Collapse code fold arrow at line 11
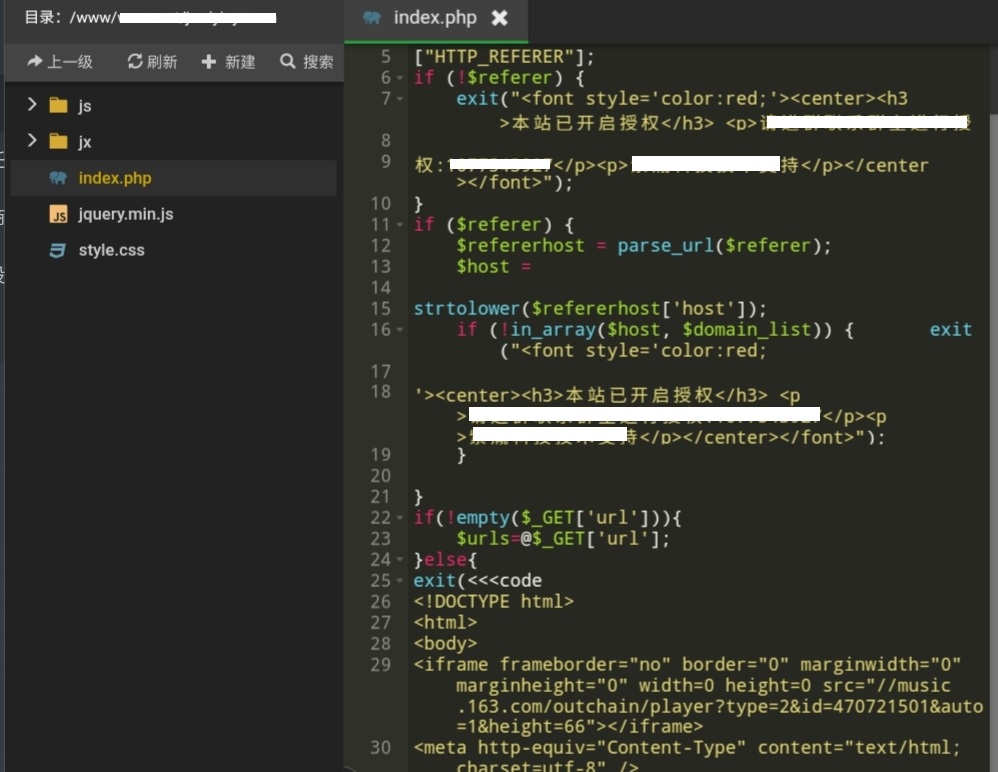998x772 pixels. point(400,225)
